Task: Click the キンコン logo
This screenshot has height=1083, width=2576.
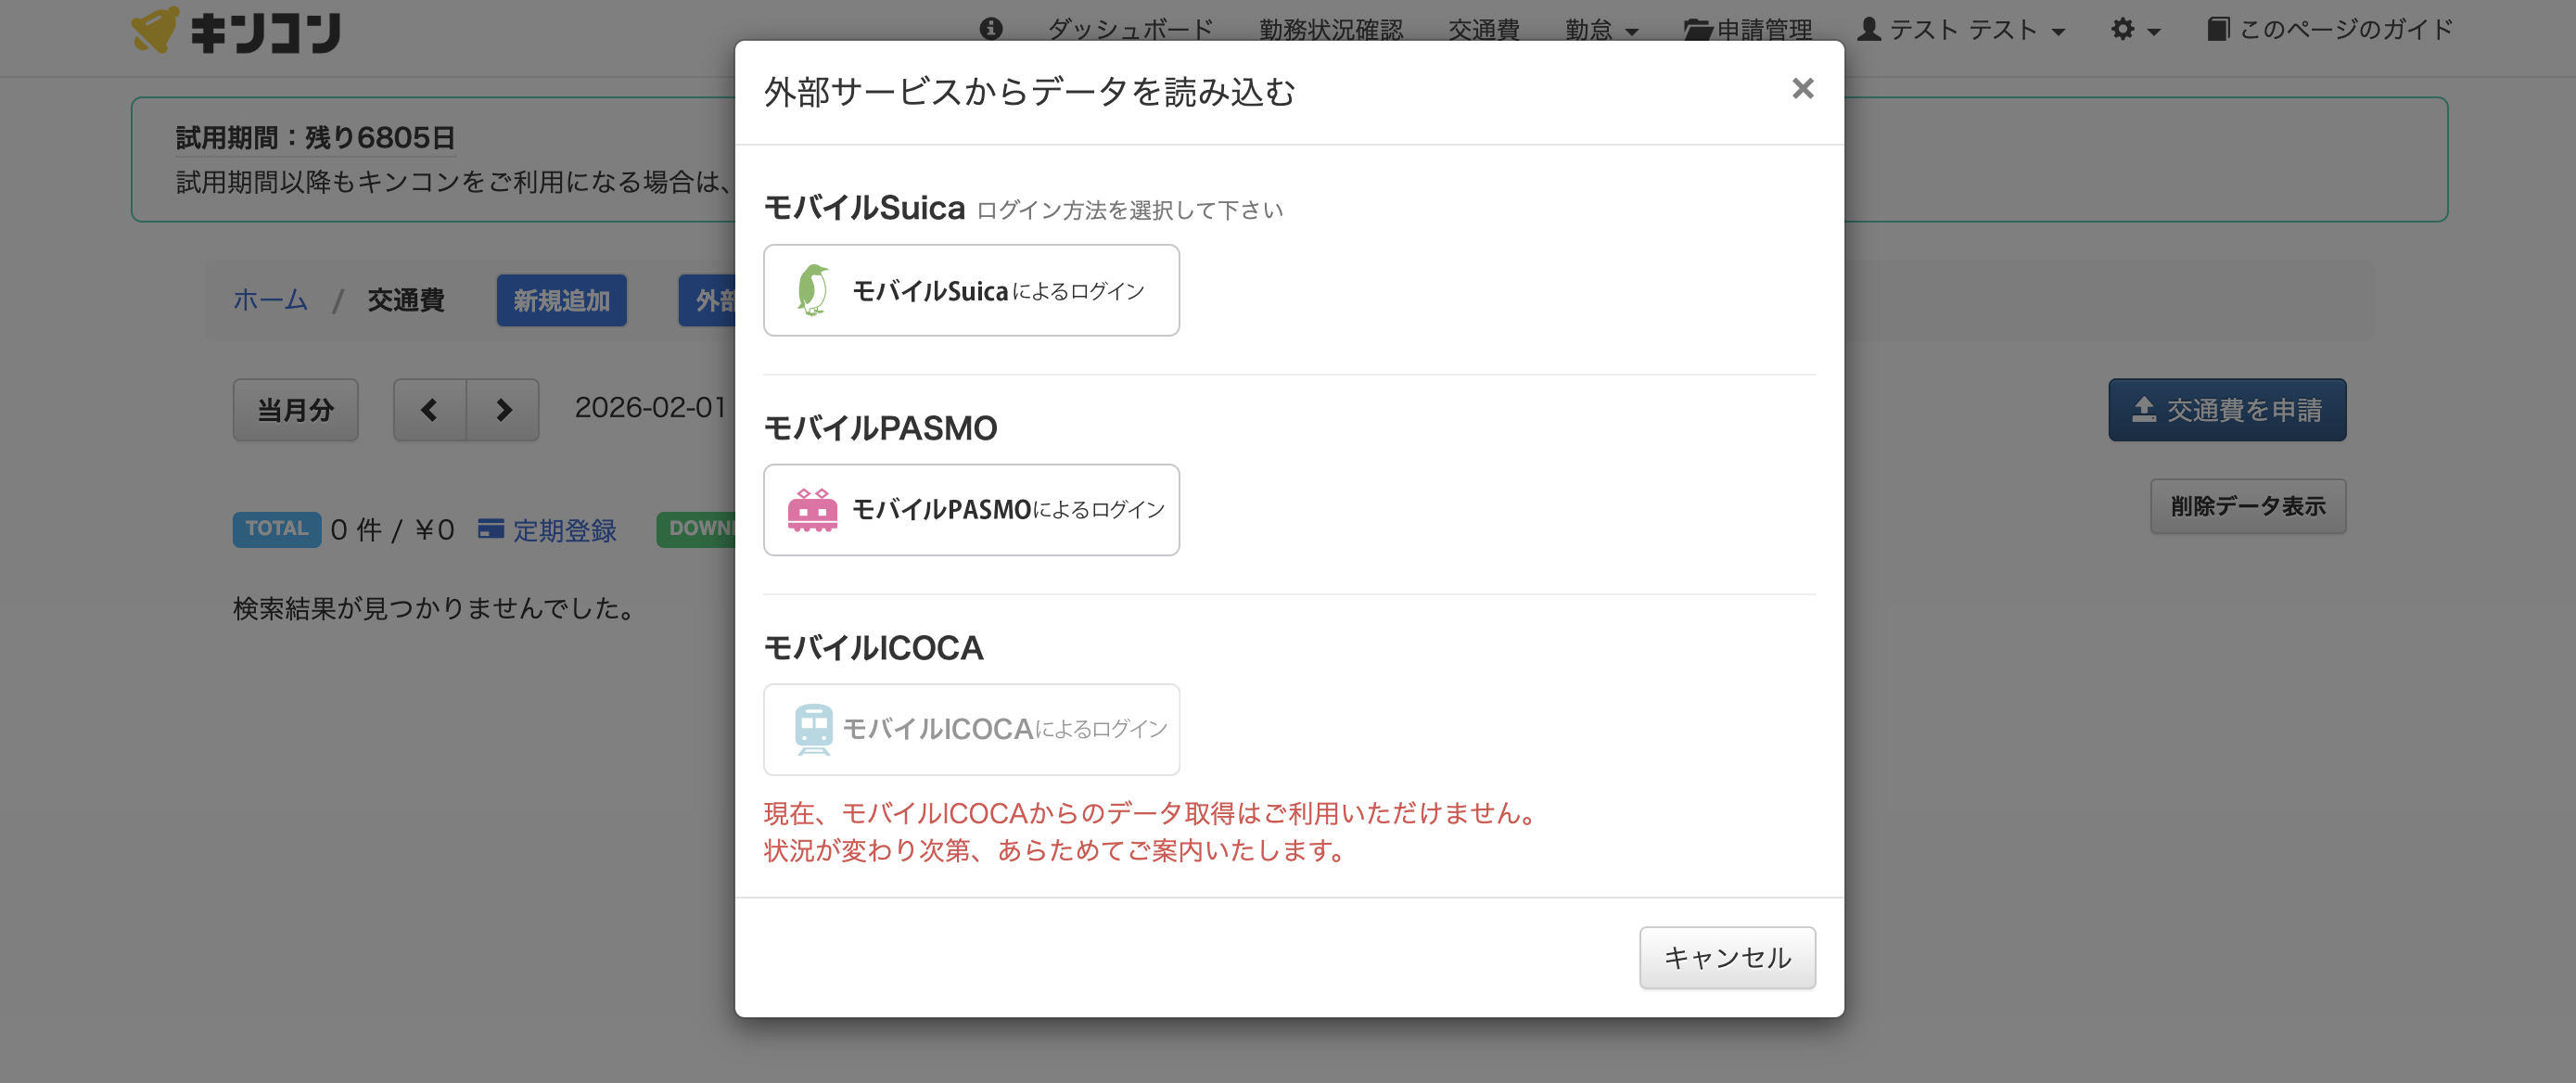Action: coord(236,31)
